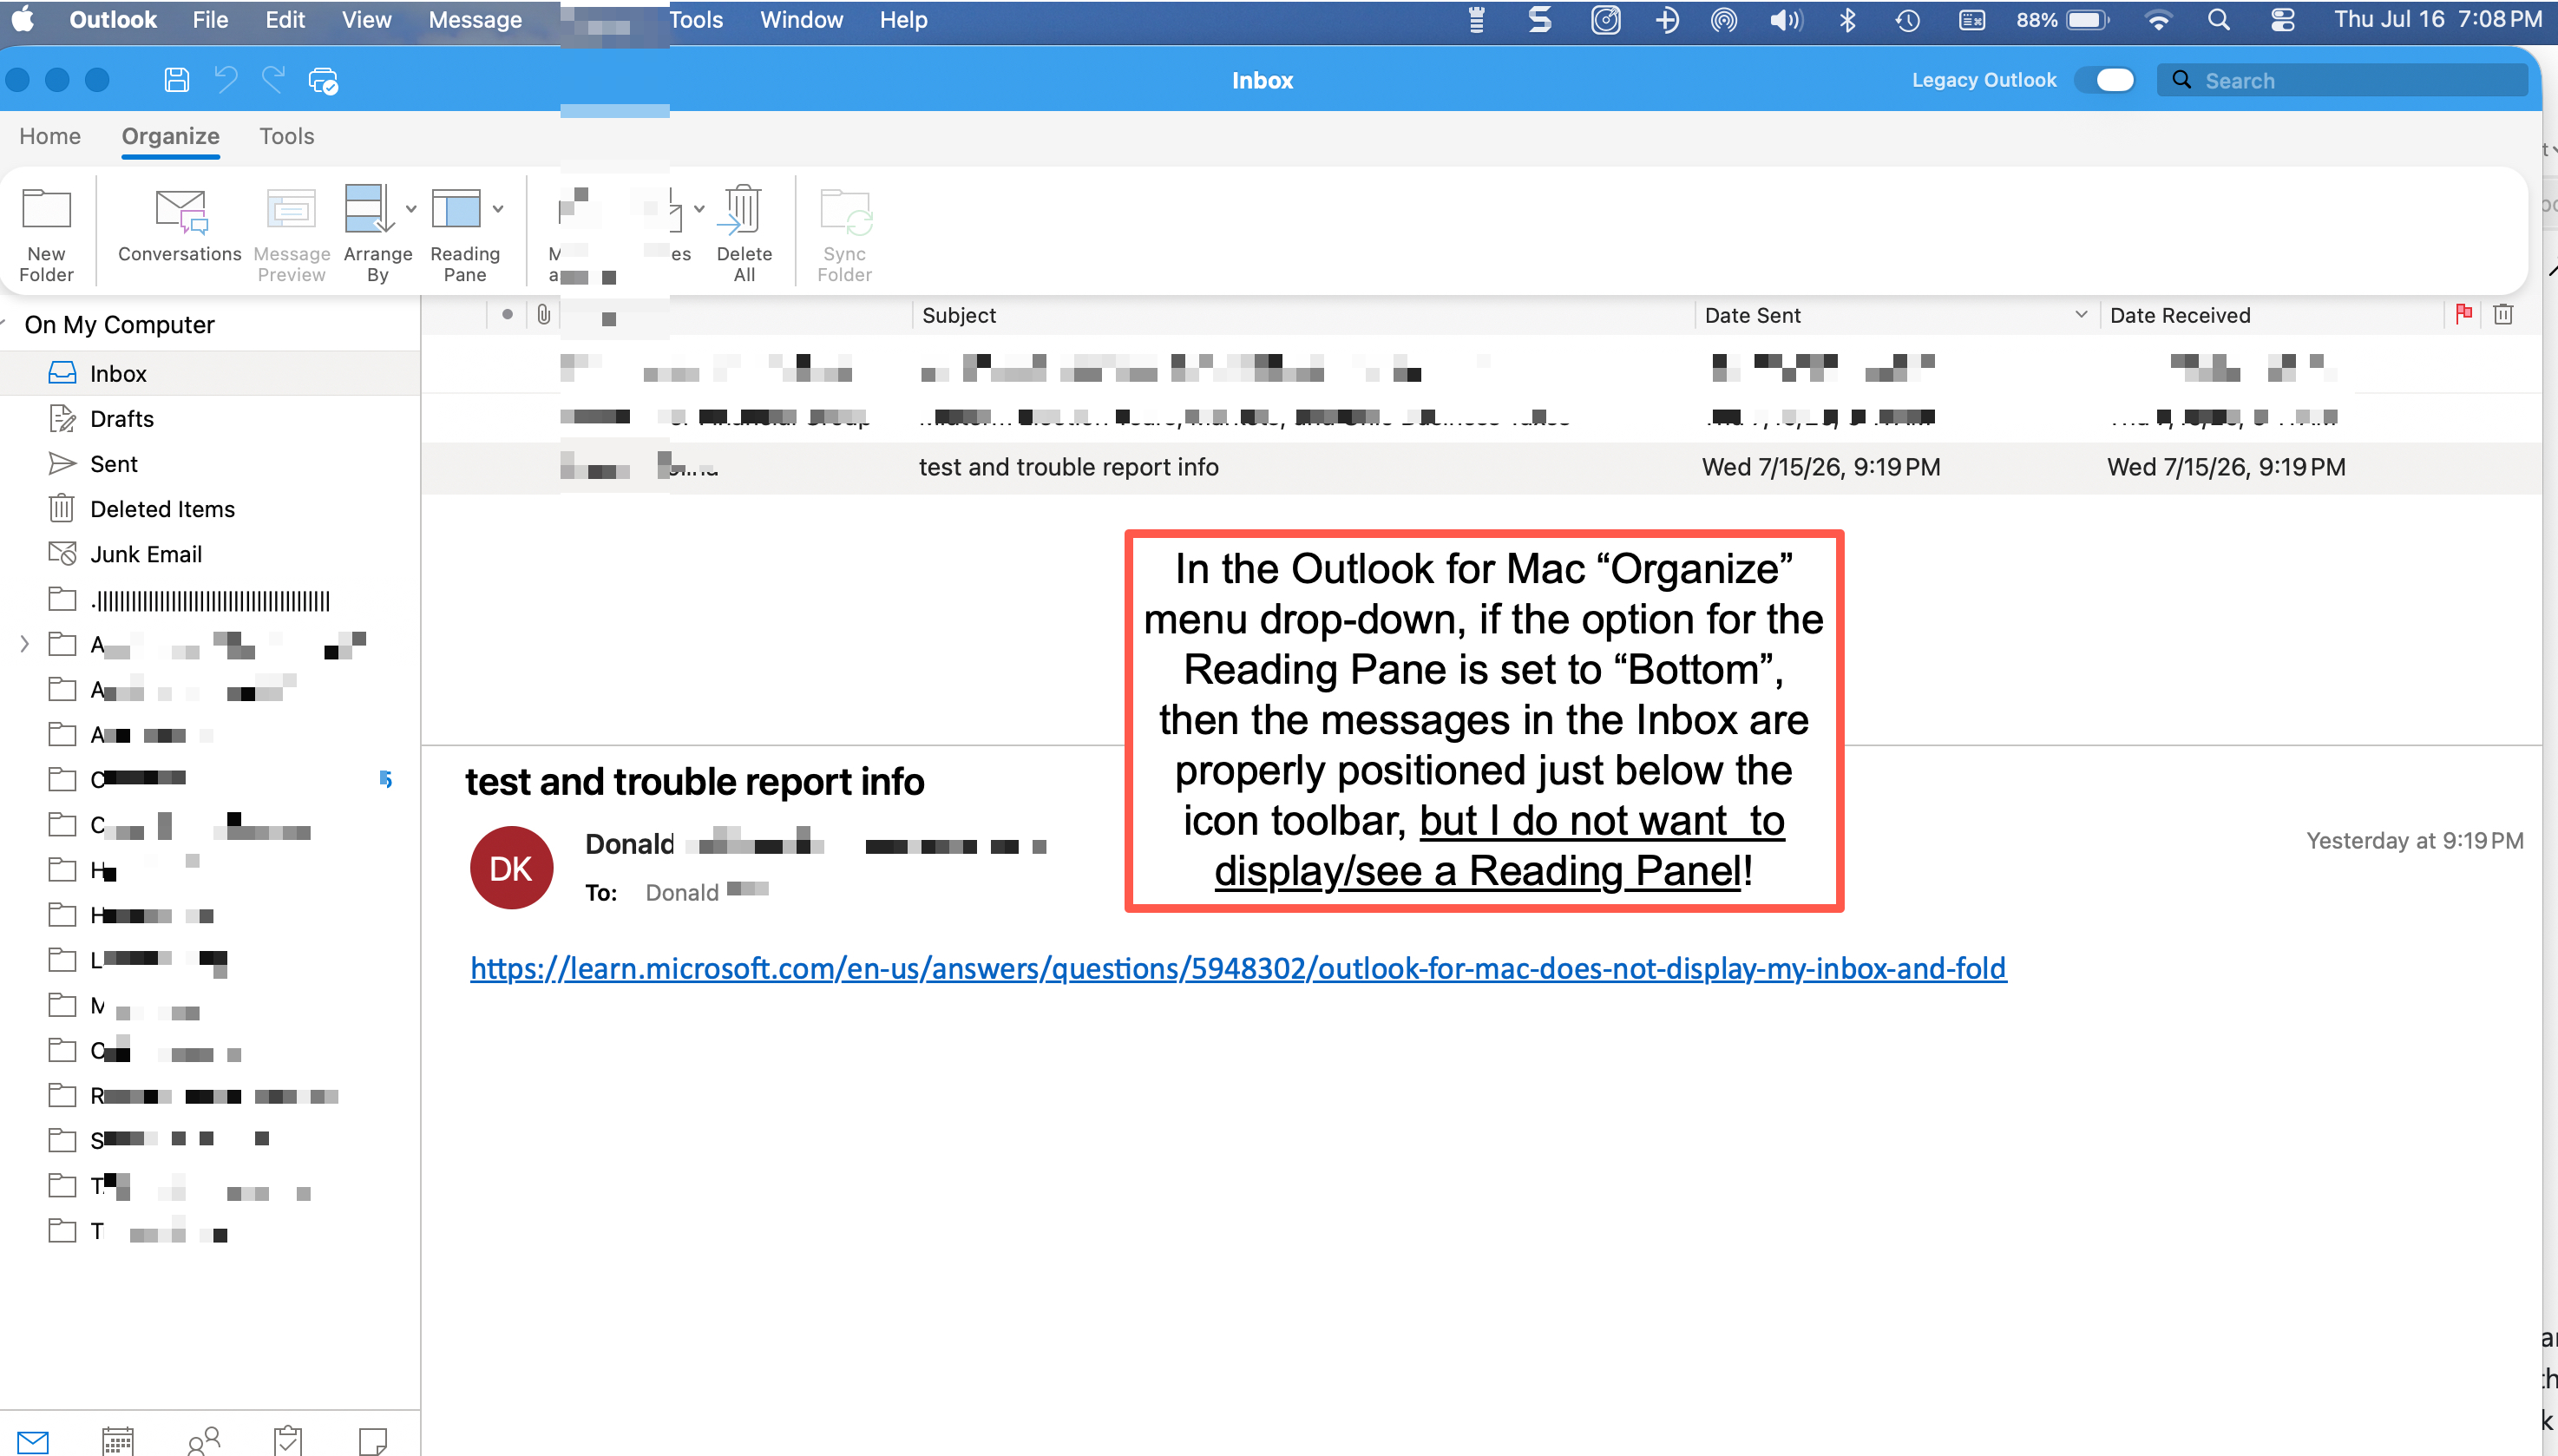Image resolution: width=2558 pixels, height=1456 pixels.
Task: Switch to the Home ribbon tab
Action: click(x=50, y=136)
